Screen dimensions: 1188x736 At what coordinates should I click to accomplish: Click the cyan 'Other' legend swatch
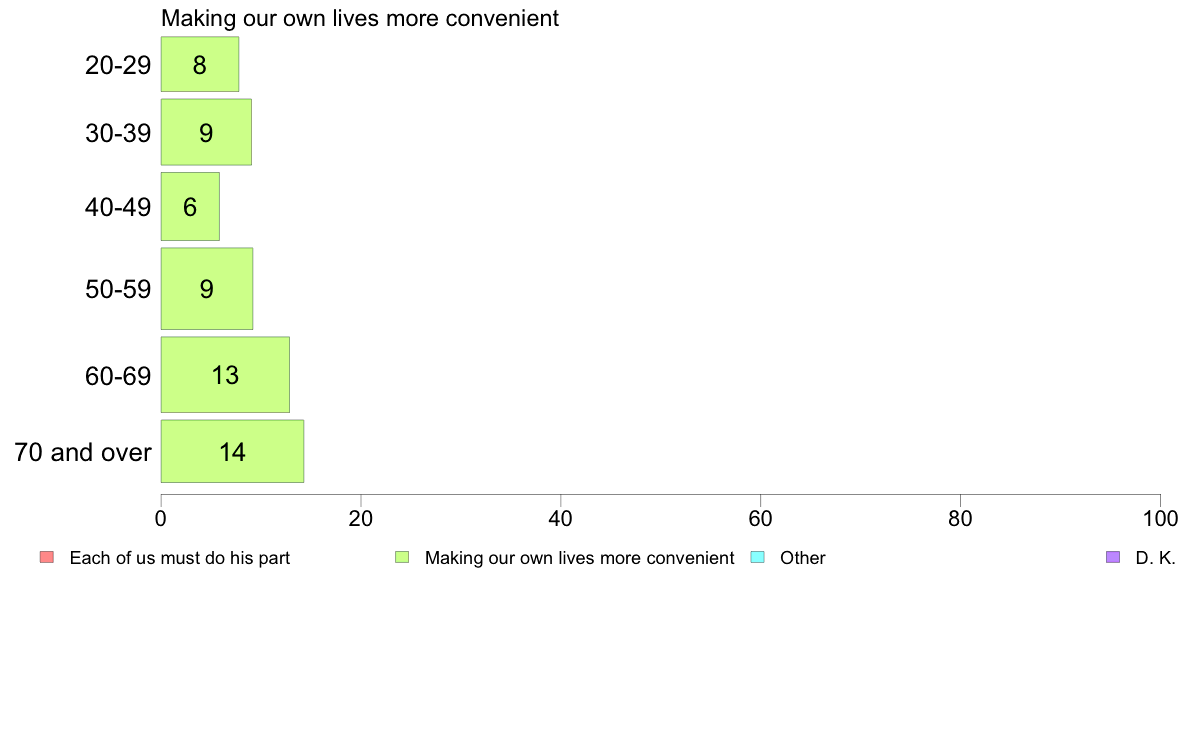coord(758,557)
